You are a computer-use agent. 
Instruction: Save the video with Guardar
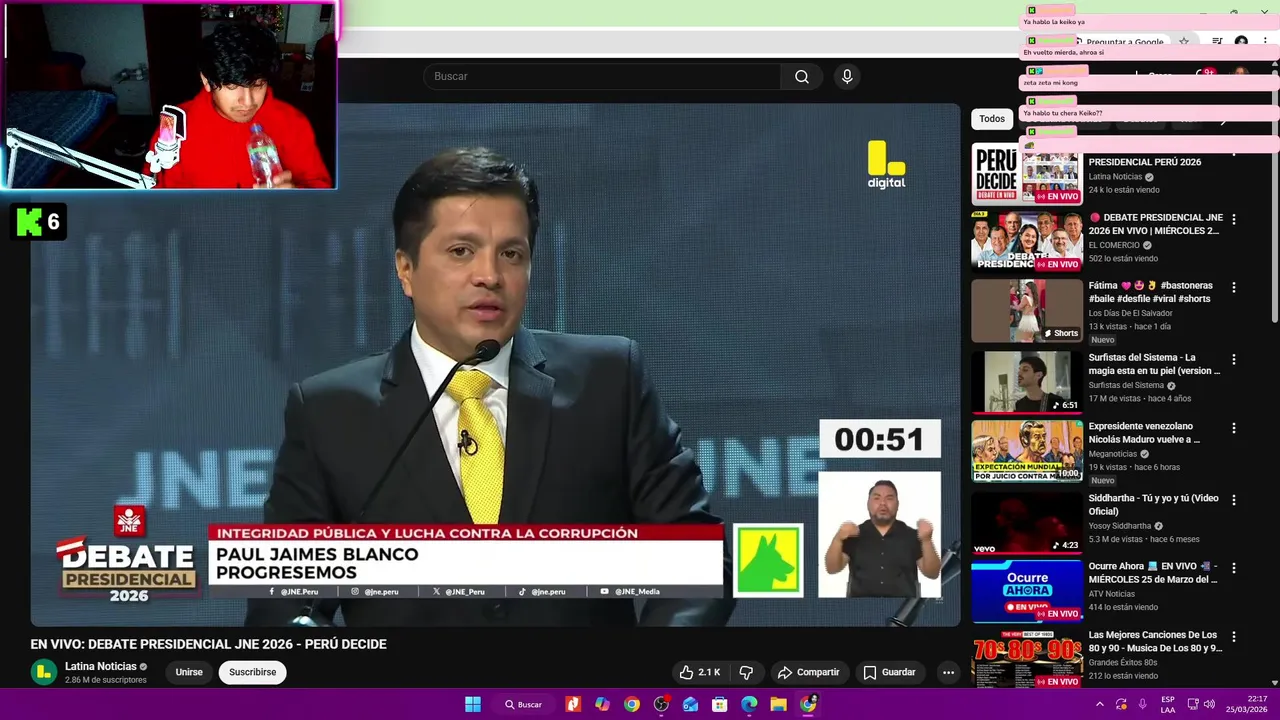(889, 672)
